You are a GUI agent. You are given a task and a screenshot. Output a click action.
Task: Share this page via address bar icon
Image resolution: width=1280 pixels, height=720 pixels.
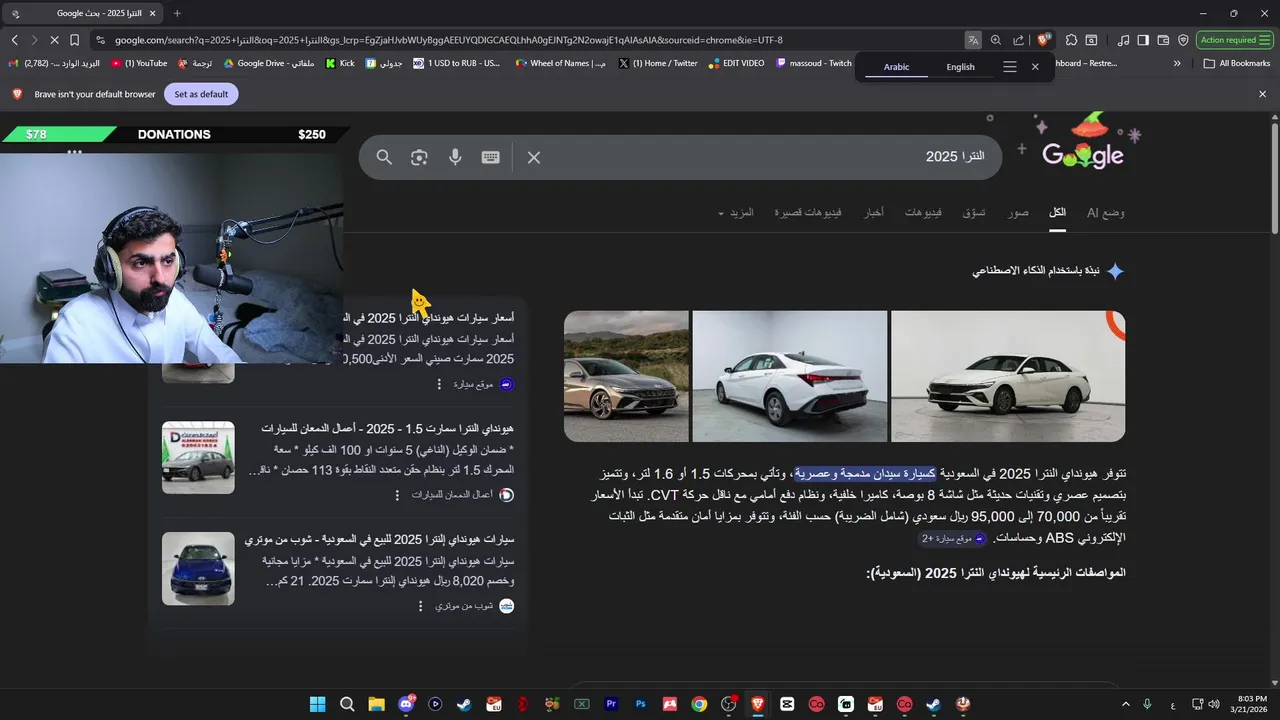pos(1018,40)
